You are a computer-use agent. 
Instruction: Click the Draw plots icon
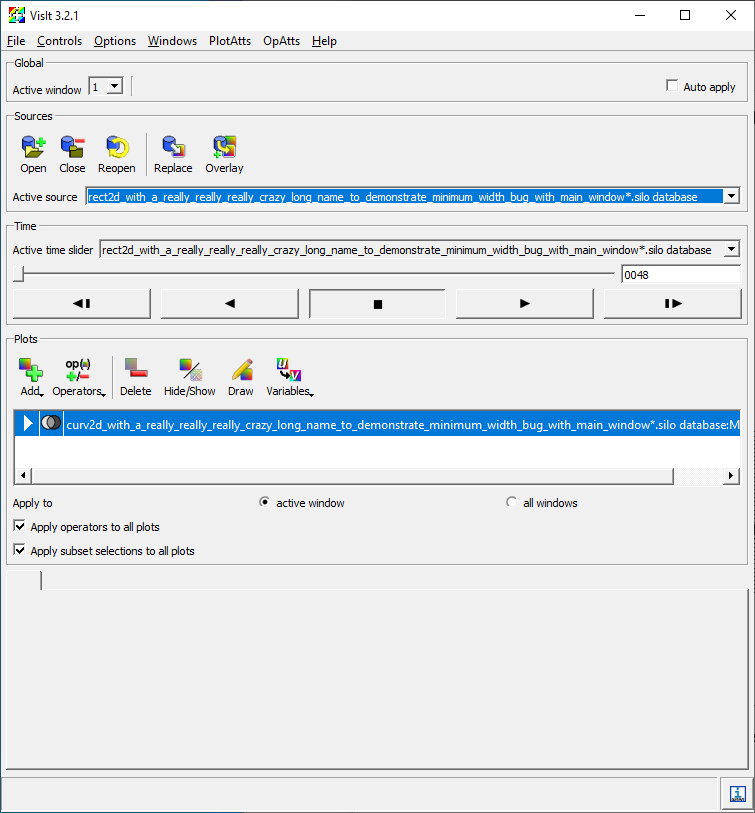point(241,377)
